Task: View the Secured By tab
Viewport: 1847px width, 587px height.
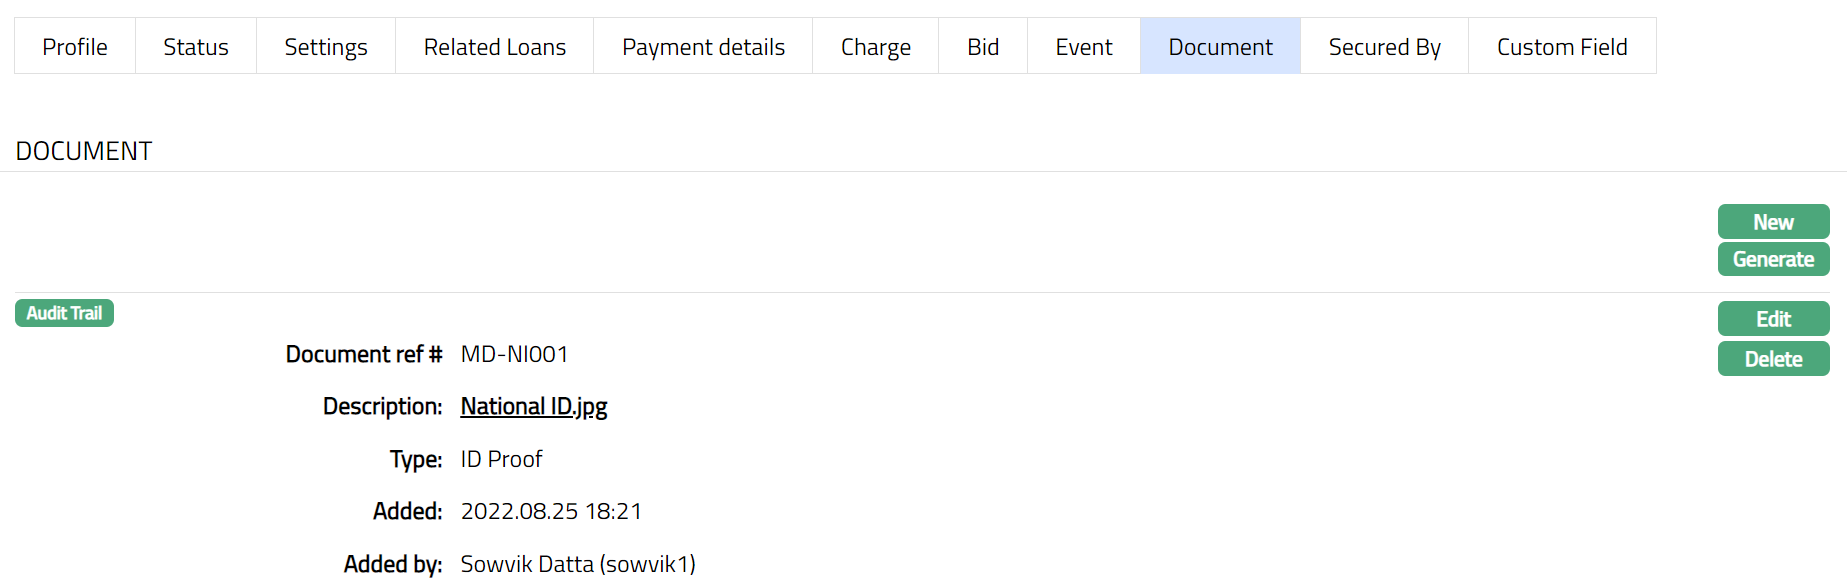Action: [x=1384, y=47]
